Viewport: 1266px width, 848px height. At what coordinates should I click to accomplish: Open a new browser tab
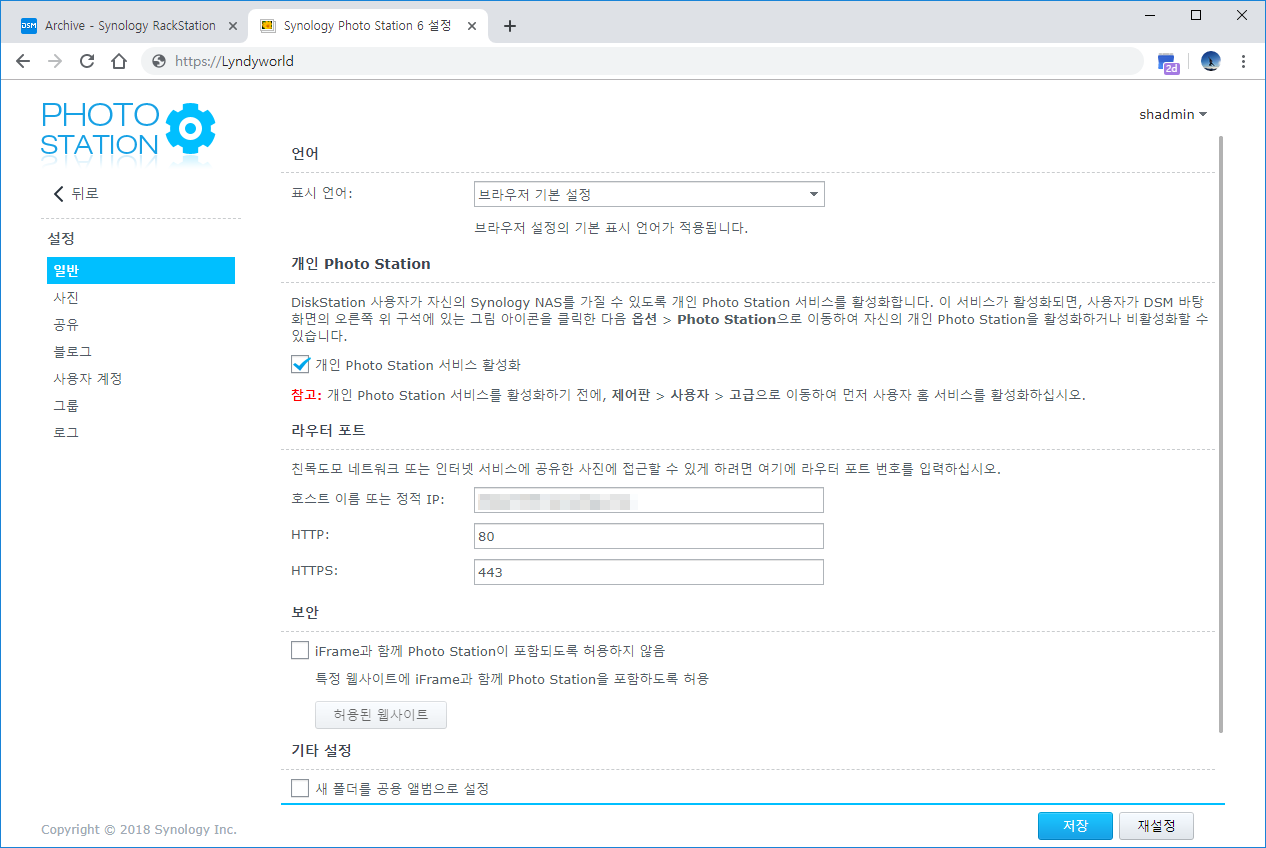point(509,26)
